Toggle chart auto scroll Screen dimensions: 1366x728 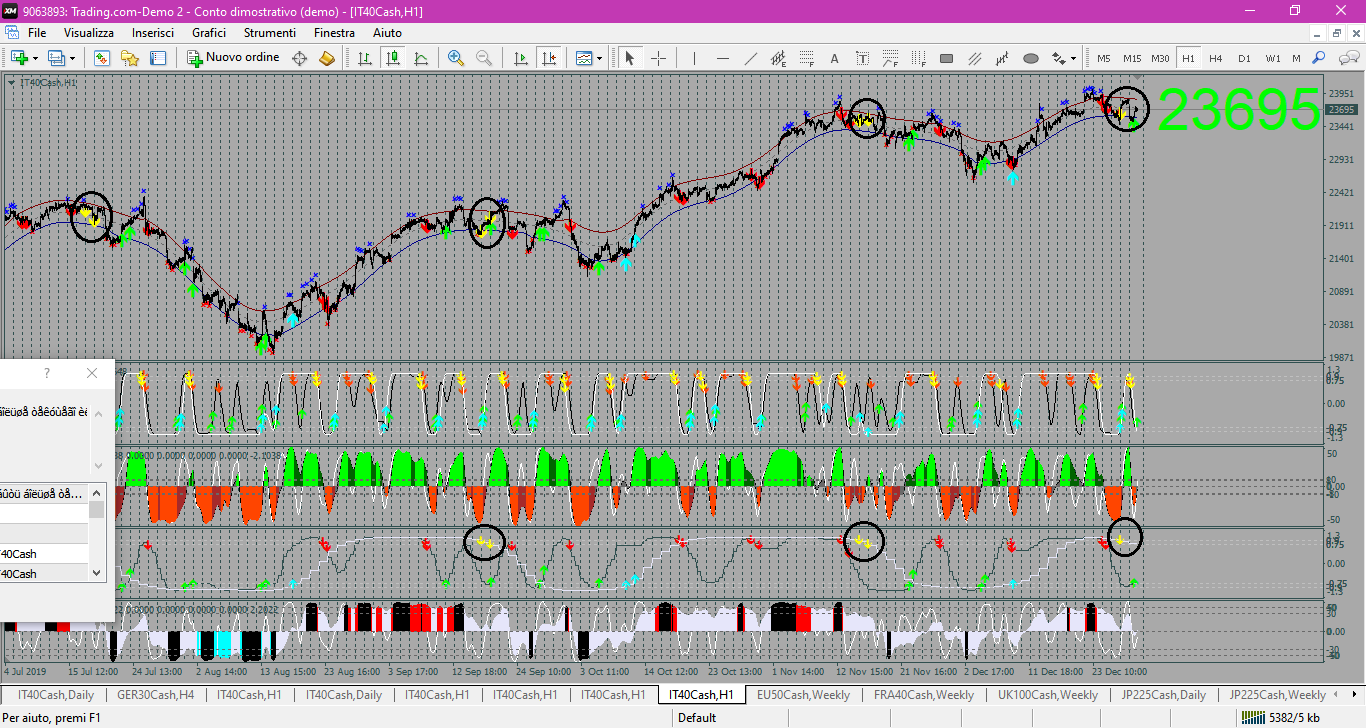click(520, 58)
